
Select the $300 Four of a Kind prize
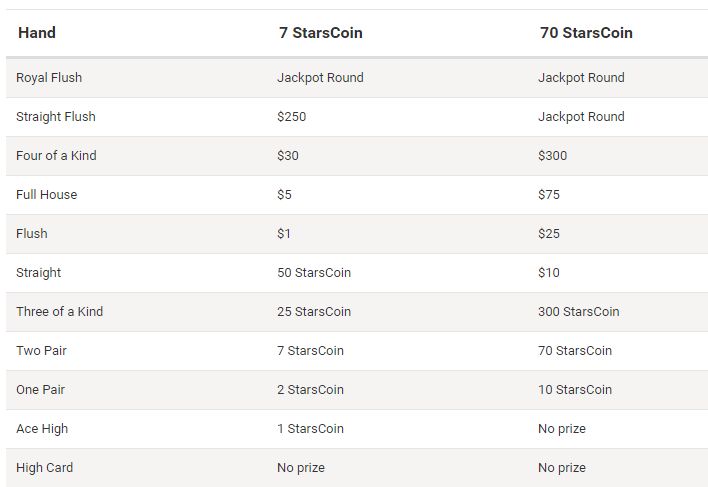click(552, 156)
